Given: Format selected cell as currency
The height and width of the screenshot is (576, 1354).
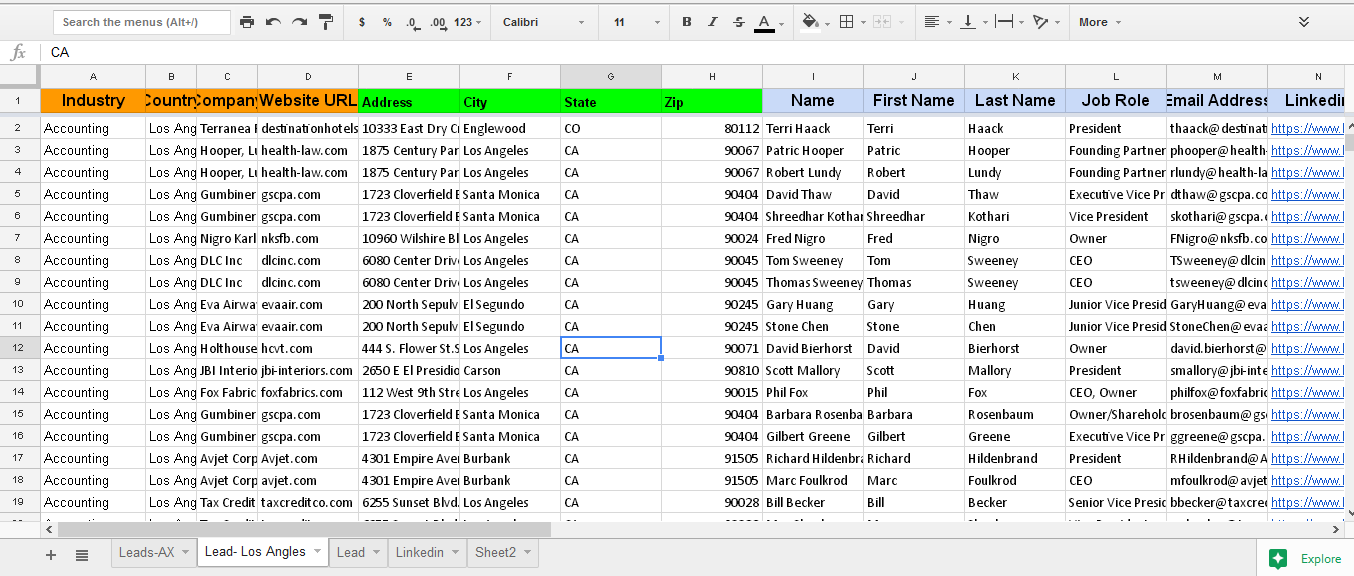Looking at the screenshot, I should (361, 20).
